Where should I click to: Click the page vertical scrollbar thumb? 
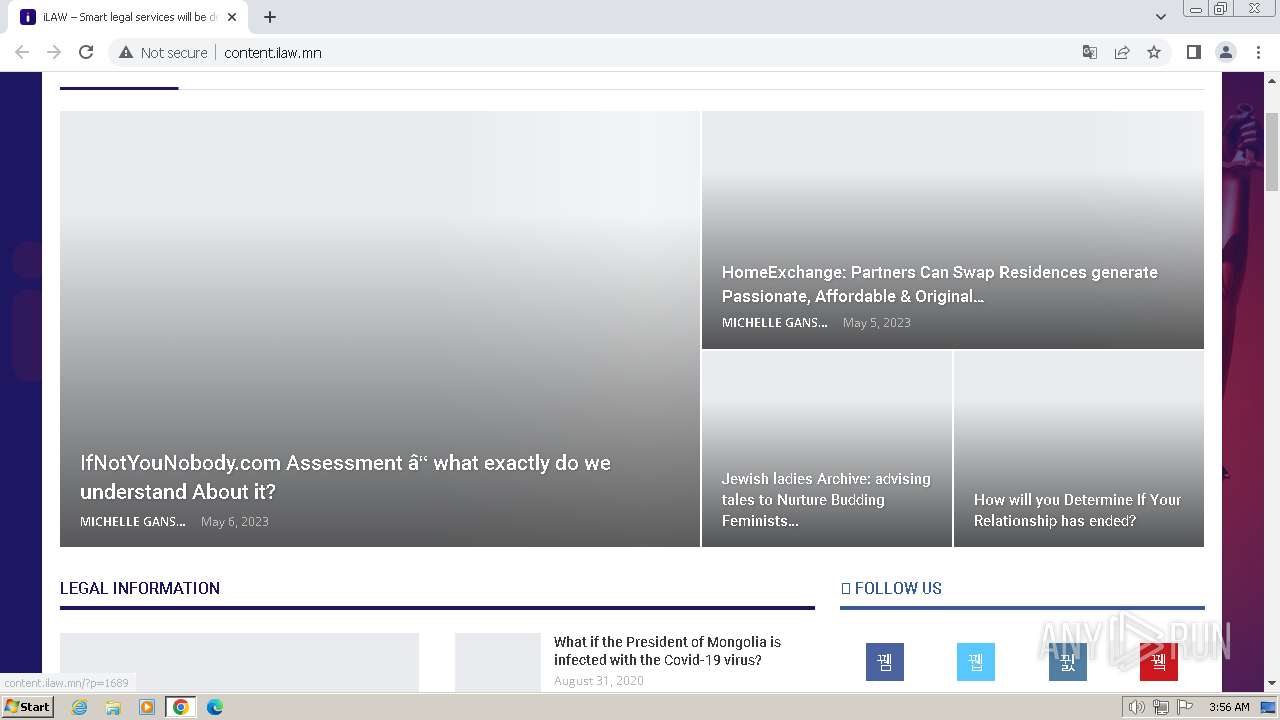1272,151
